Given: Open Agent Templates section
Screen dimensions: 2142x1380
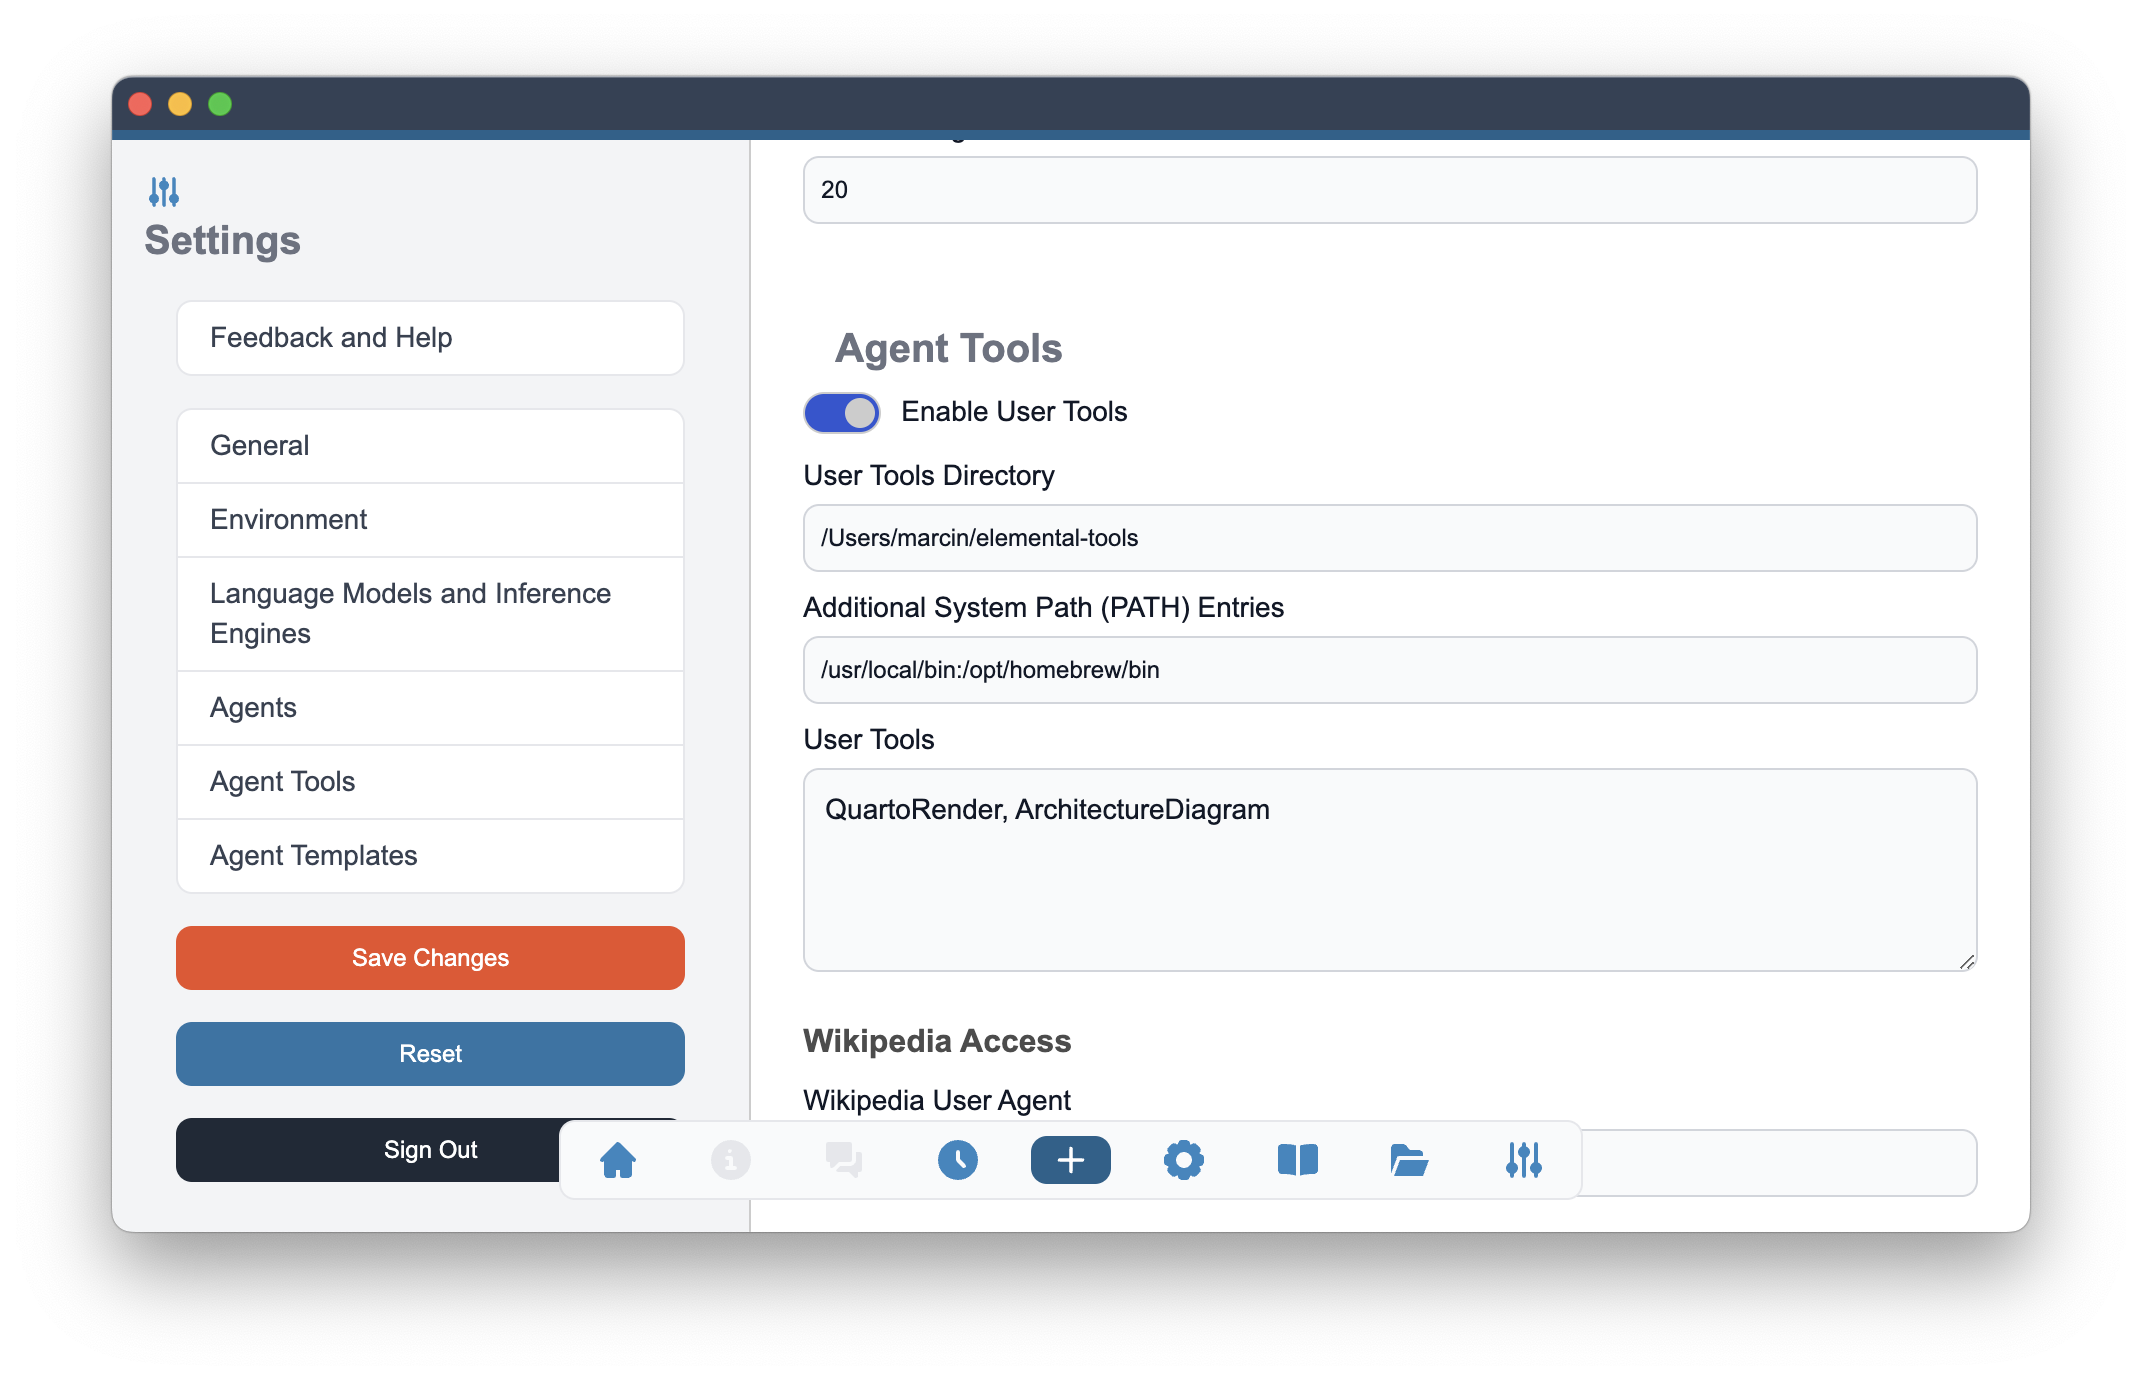Looking at the screenshot, I should 430,856.
